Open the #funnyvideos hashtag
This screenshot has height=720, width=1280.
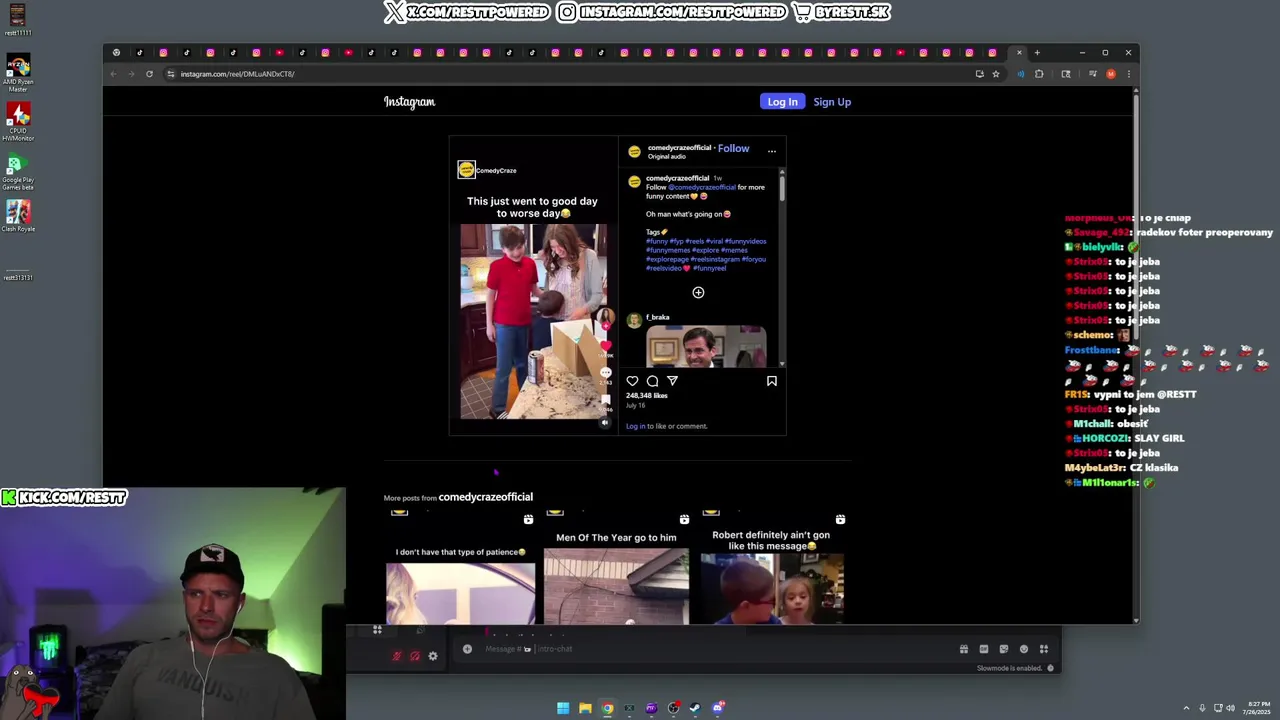(745, 241)
